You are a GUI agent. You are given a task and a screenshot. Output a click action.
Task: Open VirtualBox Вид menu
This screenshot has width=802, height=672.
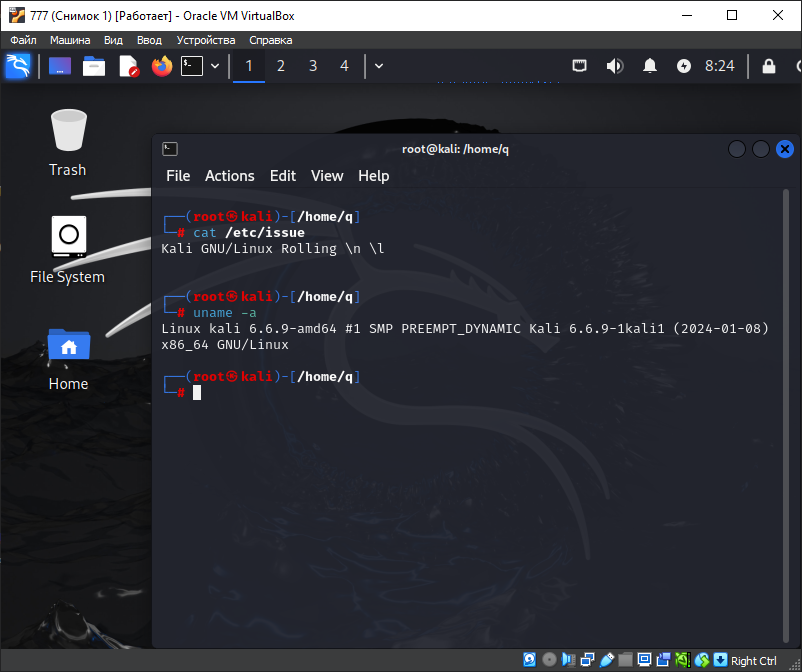coord(113,40)
